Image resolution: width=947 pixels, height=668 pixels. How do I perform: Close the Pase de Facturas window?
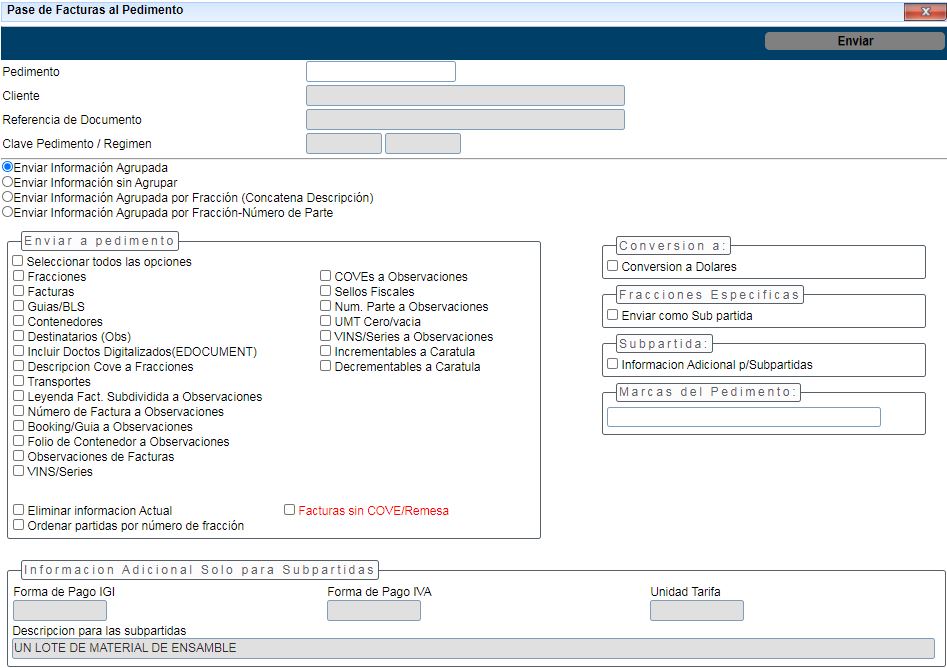pos(924,12)
